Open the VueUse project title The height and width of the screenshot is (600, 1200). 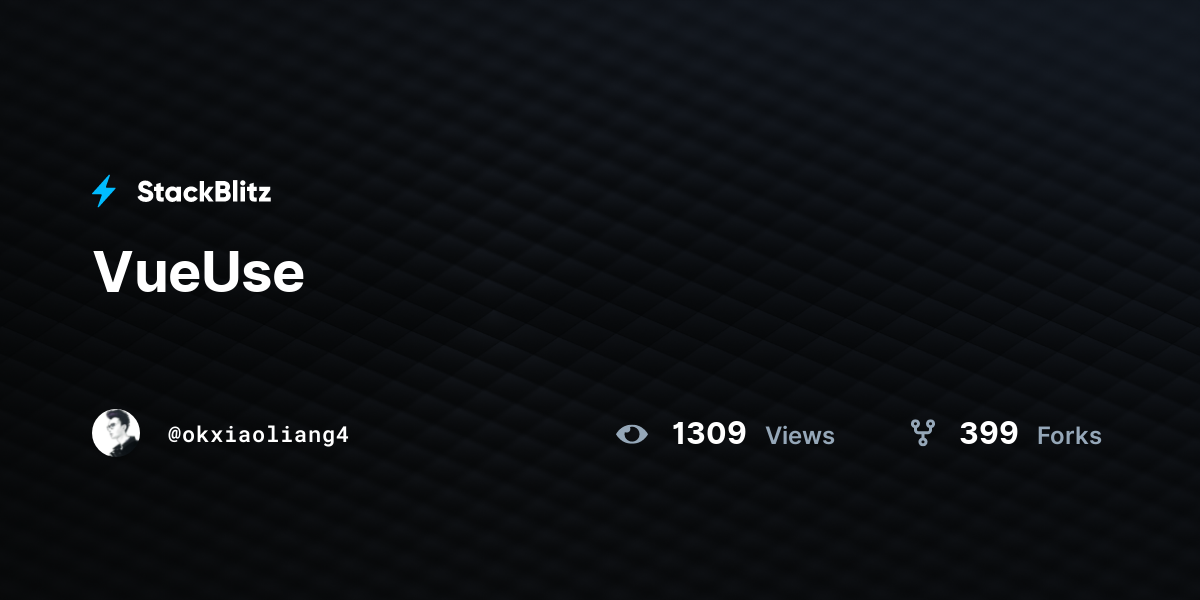tap(199, 272)
